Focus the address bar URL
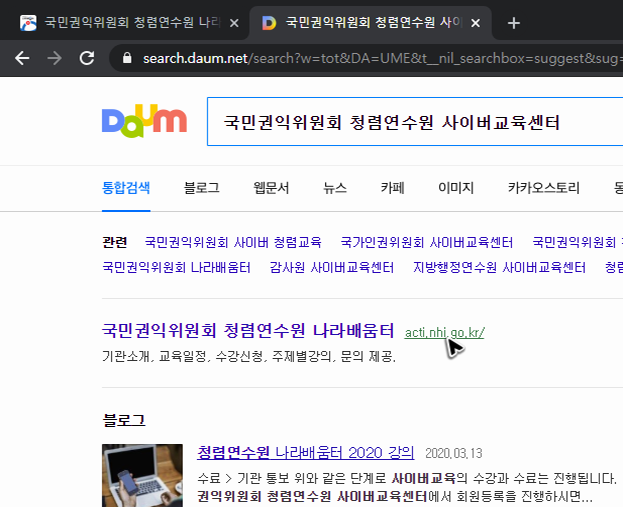 pyautogui.click(x=381, y=58)
